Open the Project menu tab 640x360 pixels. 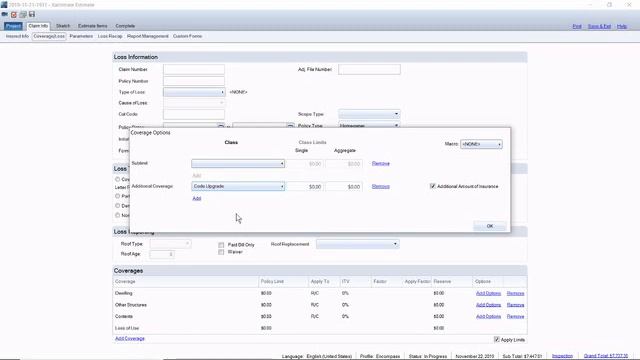click(x=13, y=26)
